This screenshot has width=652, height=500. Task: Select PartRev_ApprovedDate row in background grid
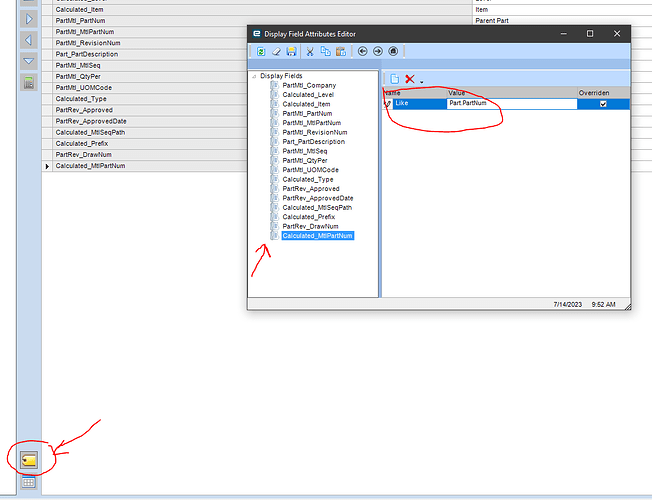tap(151, 121)
